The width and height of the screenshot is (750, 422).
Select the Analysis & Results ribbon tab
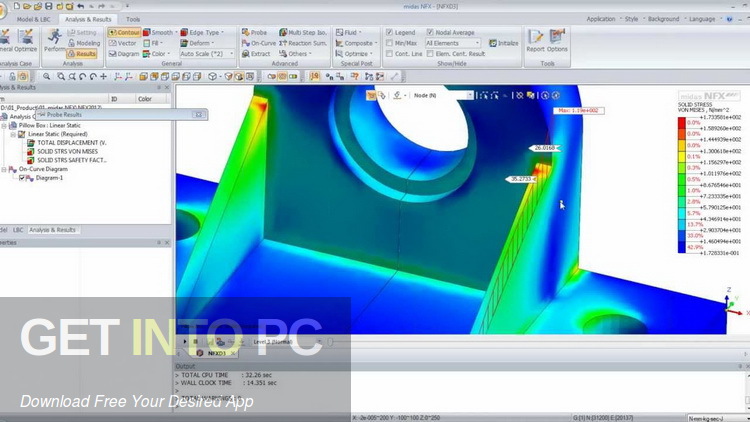click(88, 19)
